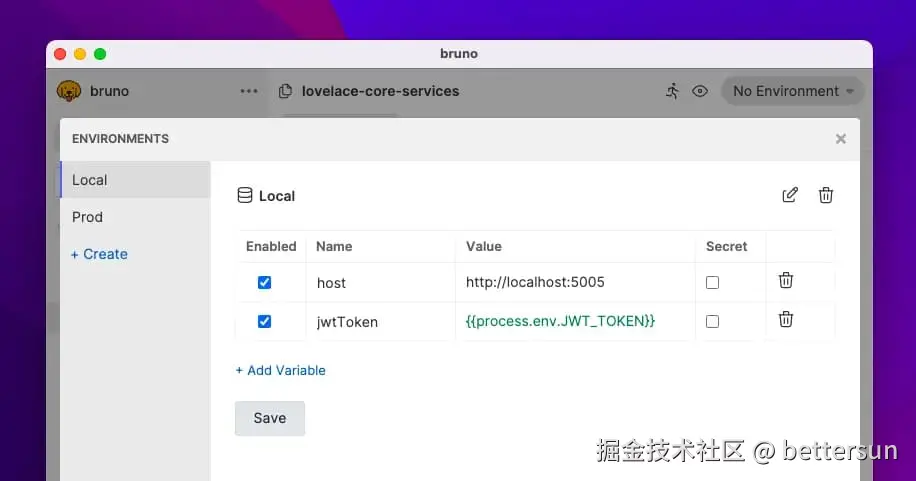Viewport: 916px width, 481px height.
Task: Click the jwtToken name field
Action: tap(381, 322)
